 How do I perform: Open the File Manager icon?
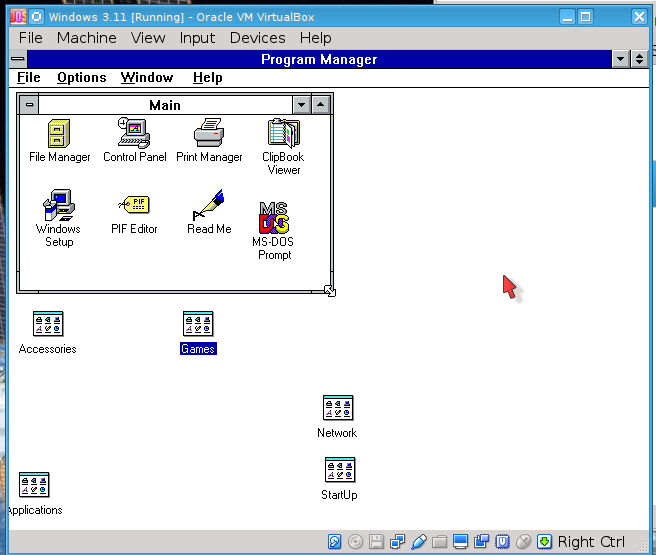point(59,133)
